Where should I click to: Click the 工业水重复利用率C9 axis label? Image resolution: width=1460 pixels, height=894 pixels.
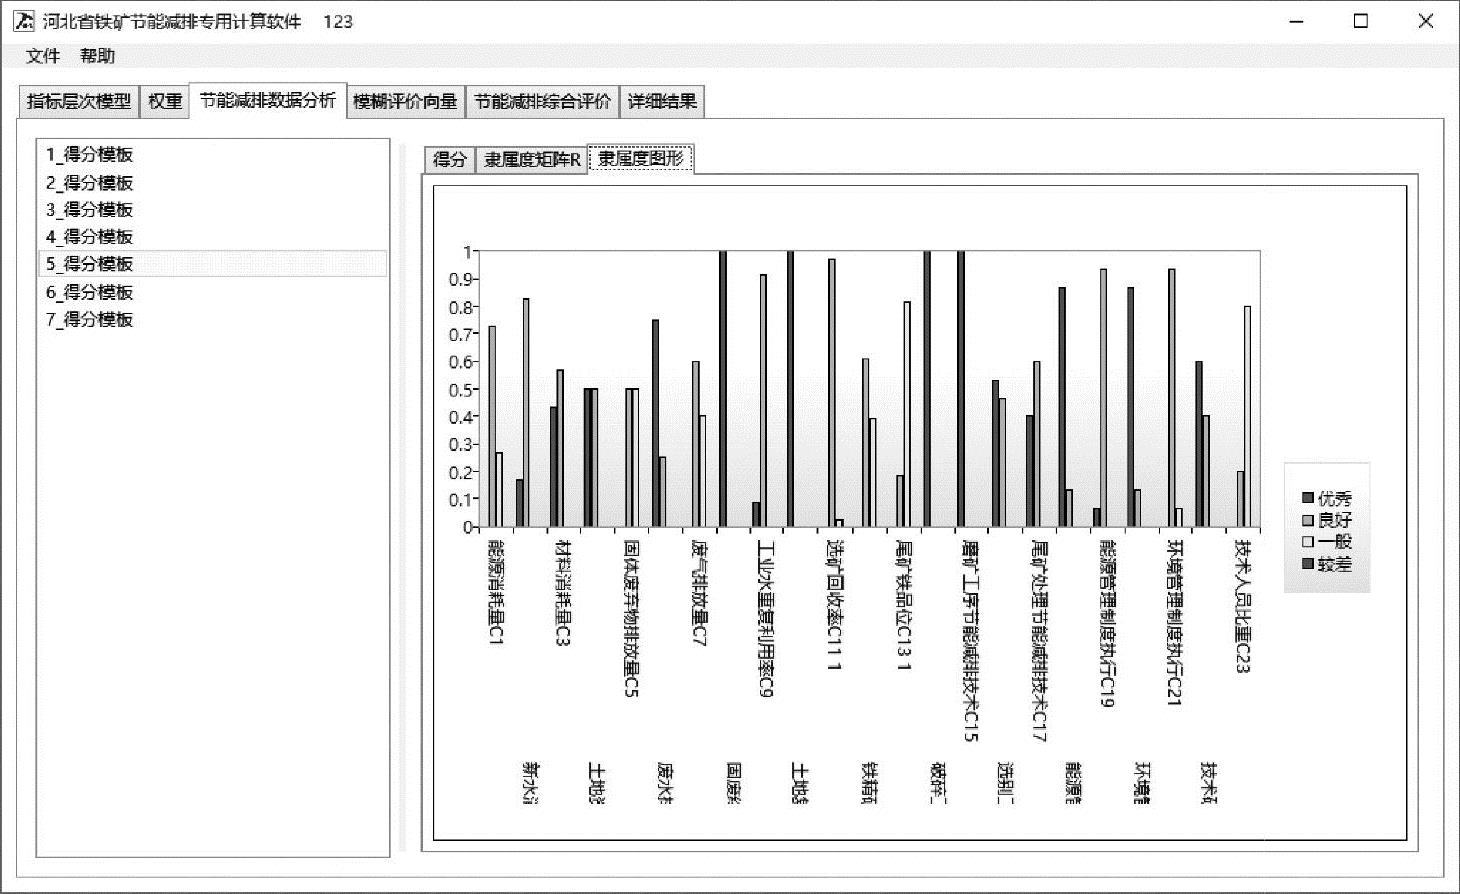point(766,618)
